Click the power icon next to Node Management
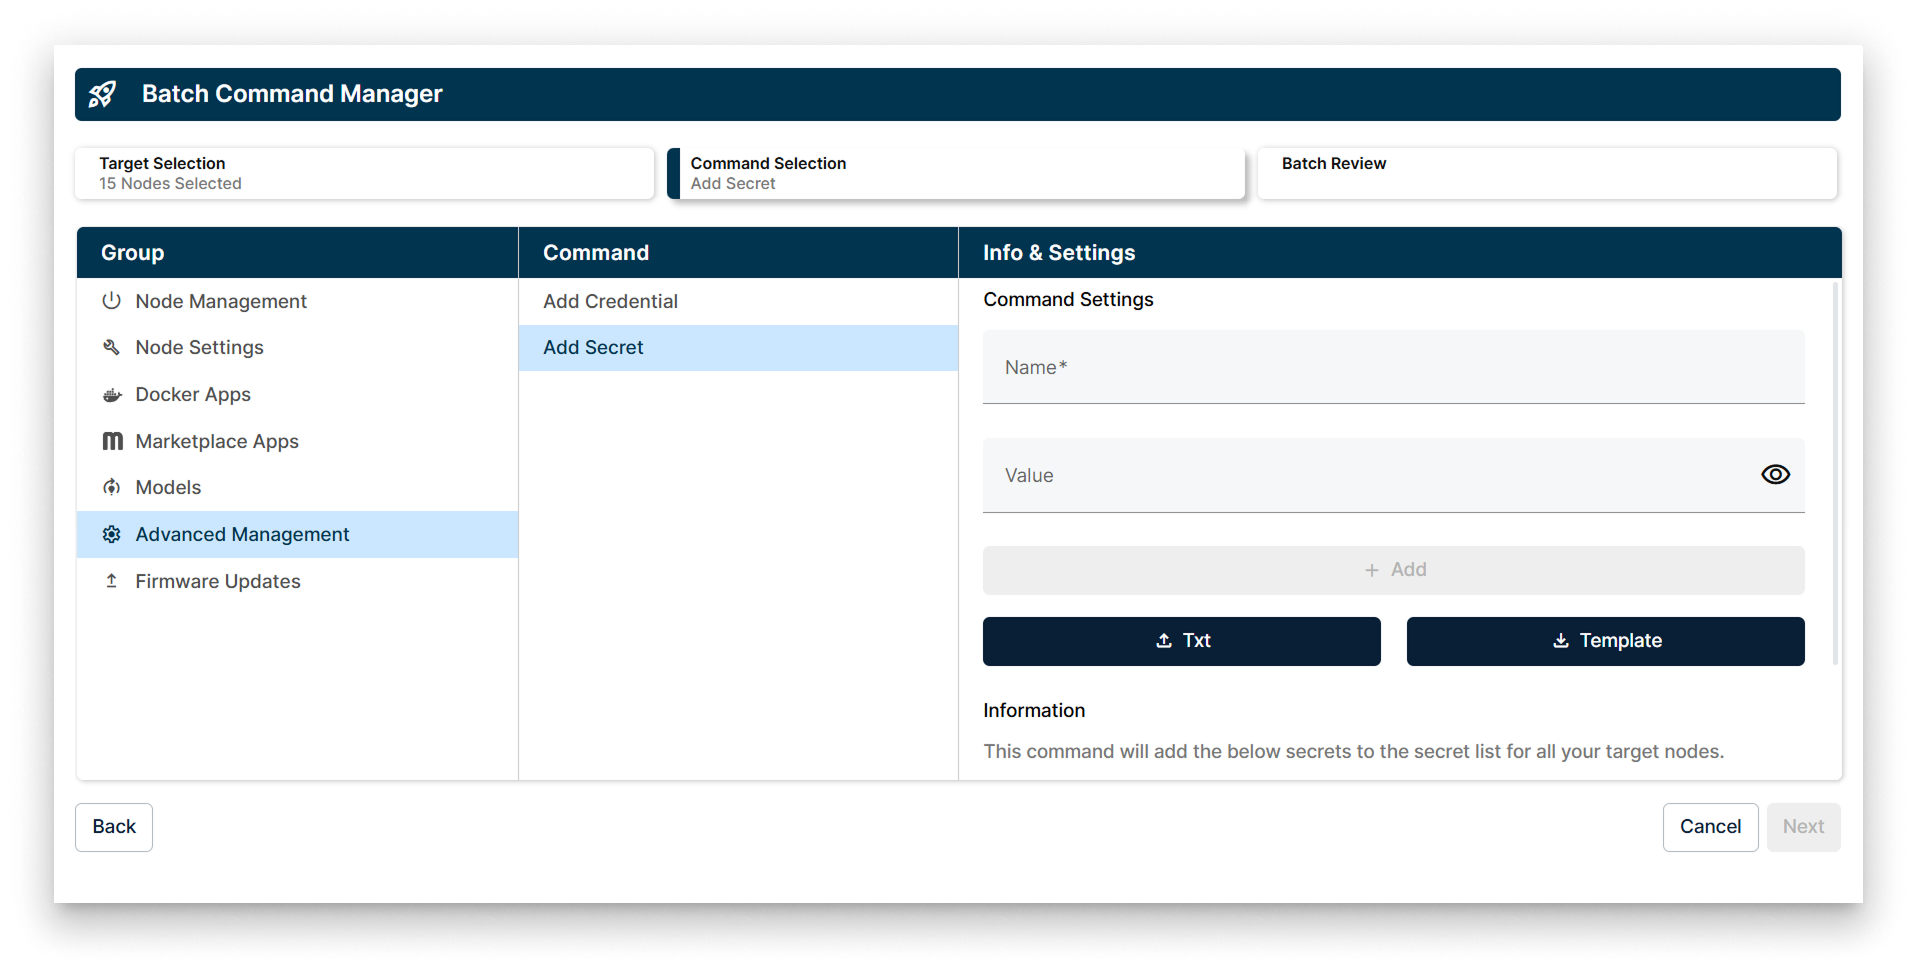 pyautogui.click(x=112, y=300)
